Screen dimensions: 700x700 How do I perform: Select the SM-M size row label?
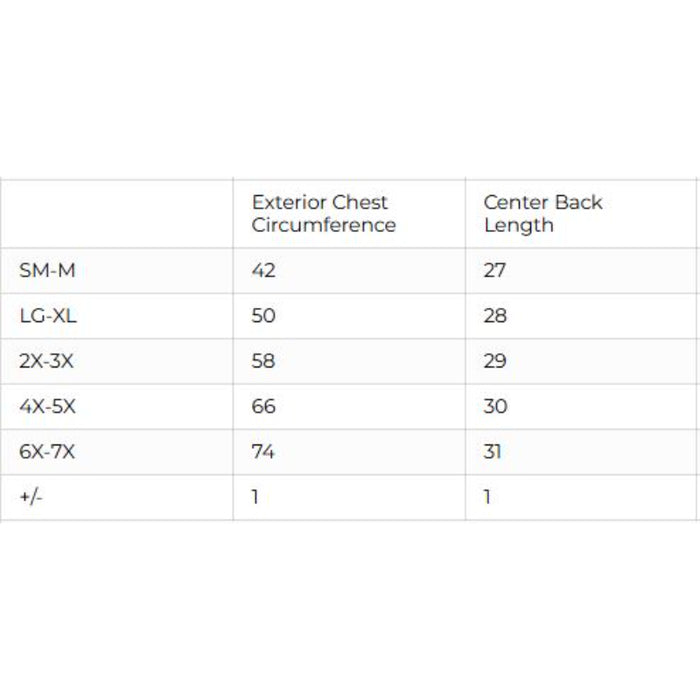(42, 270)
